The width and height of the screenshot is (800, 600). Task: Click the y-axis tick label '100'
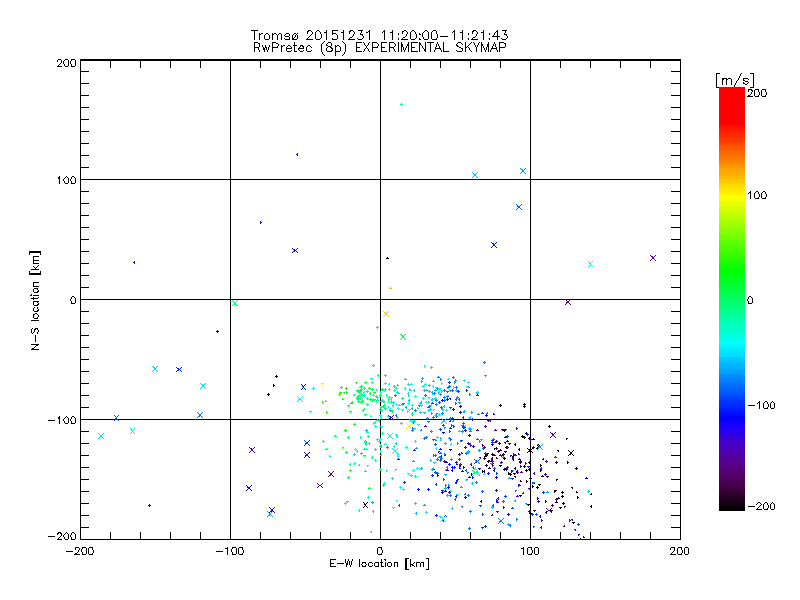[66, 180]
